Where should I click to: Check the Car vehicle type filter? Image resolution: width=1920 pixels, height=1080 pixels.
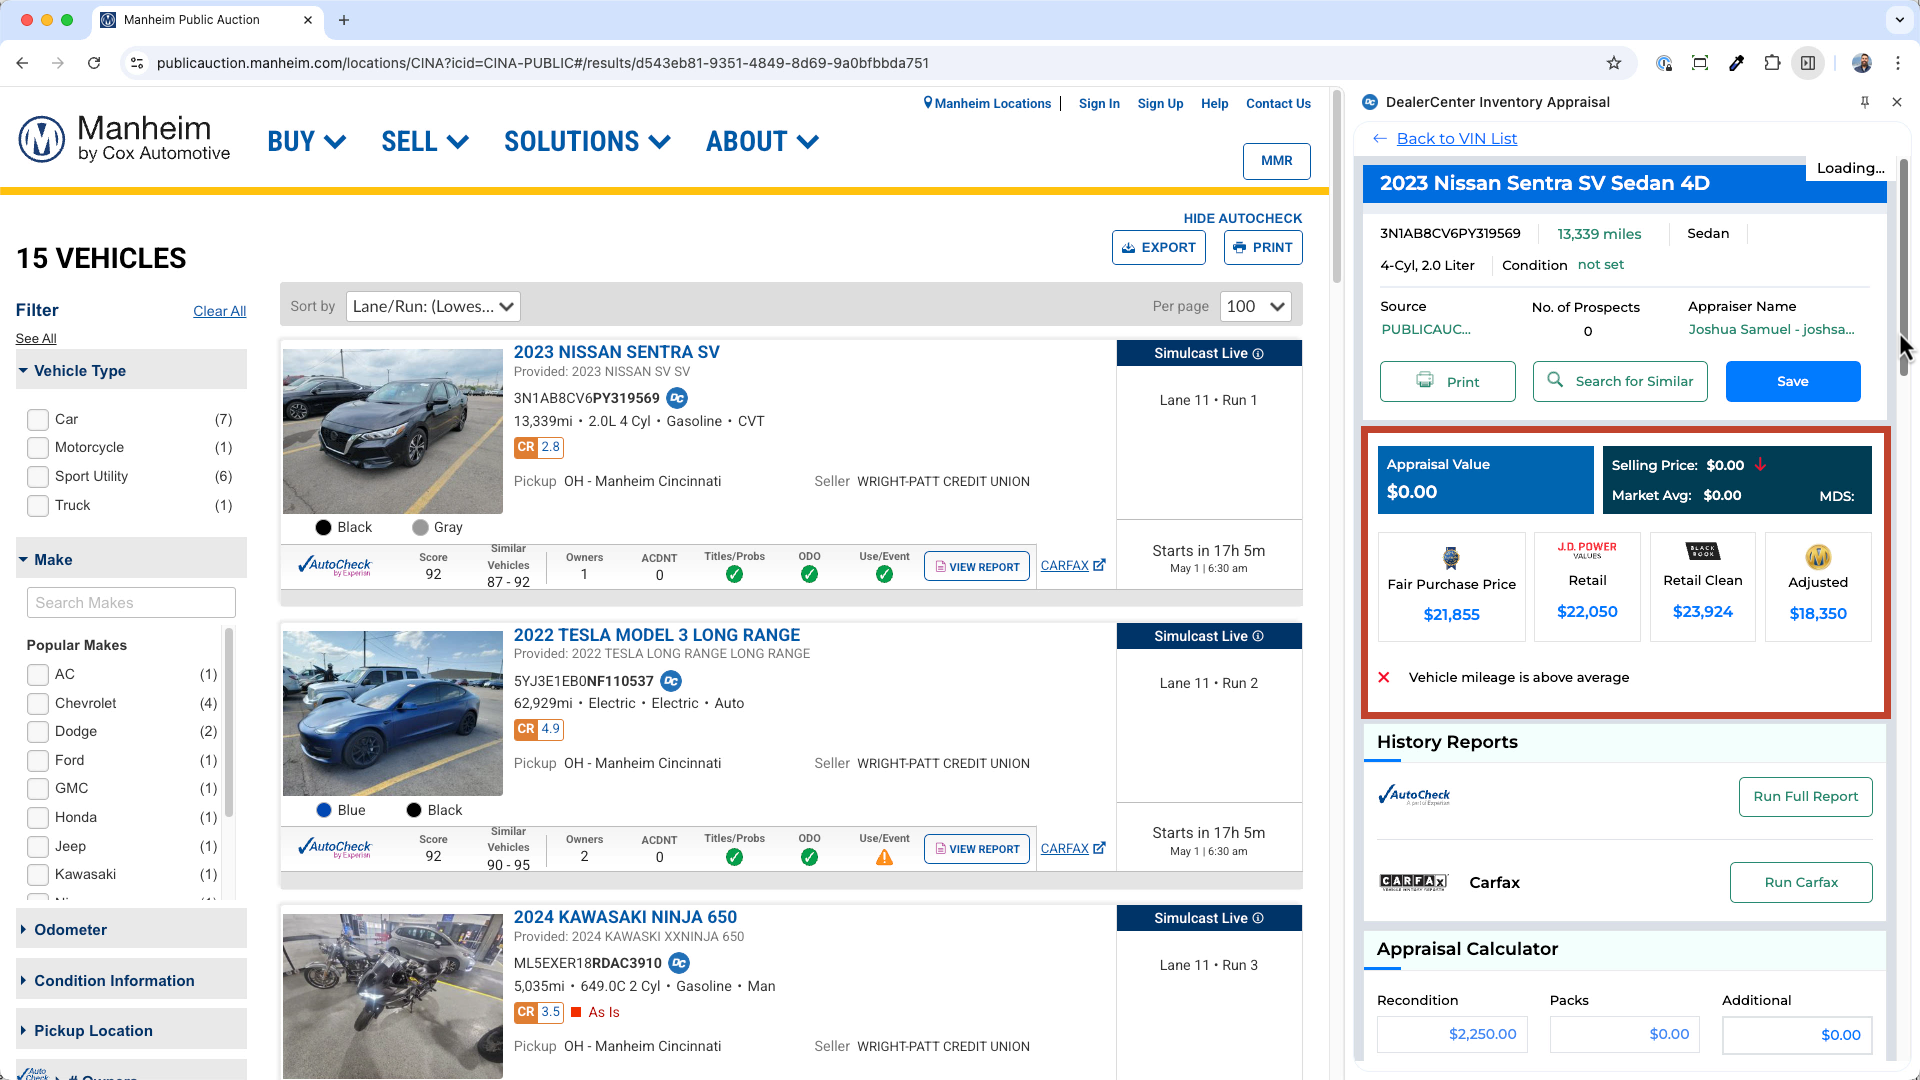tap(38, 420)
